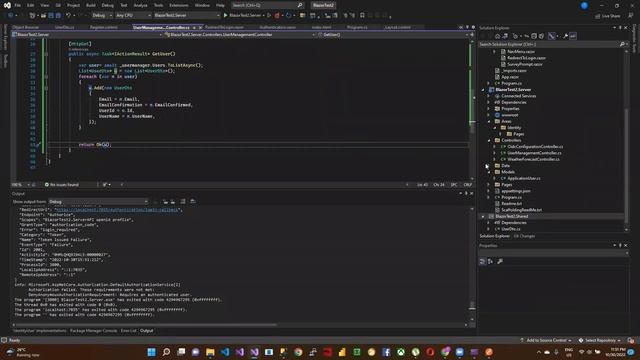
Task: Expand the Connected Services node
Action: pos(489,96)
